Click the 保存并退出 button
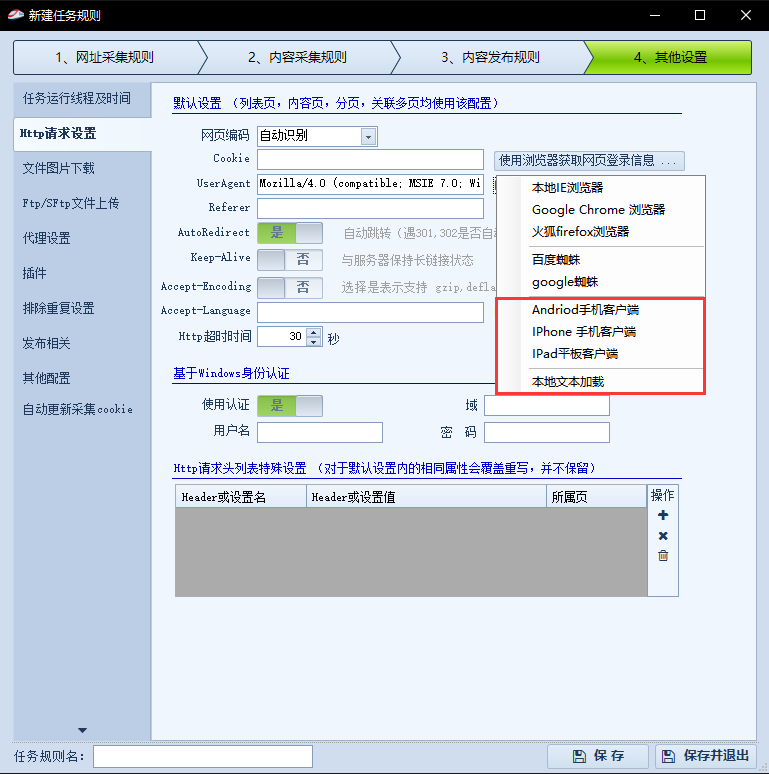Image resolution: width=769 pixels, height=774 pixels. [706, 756]
